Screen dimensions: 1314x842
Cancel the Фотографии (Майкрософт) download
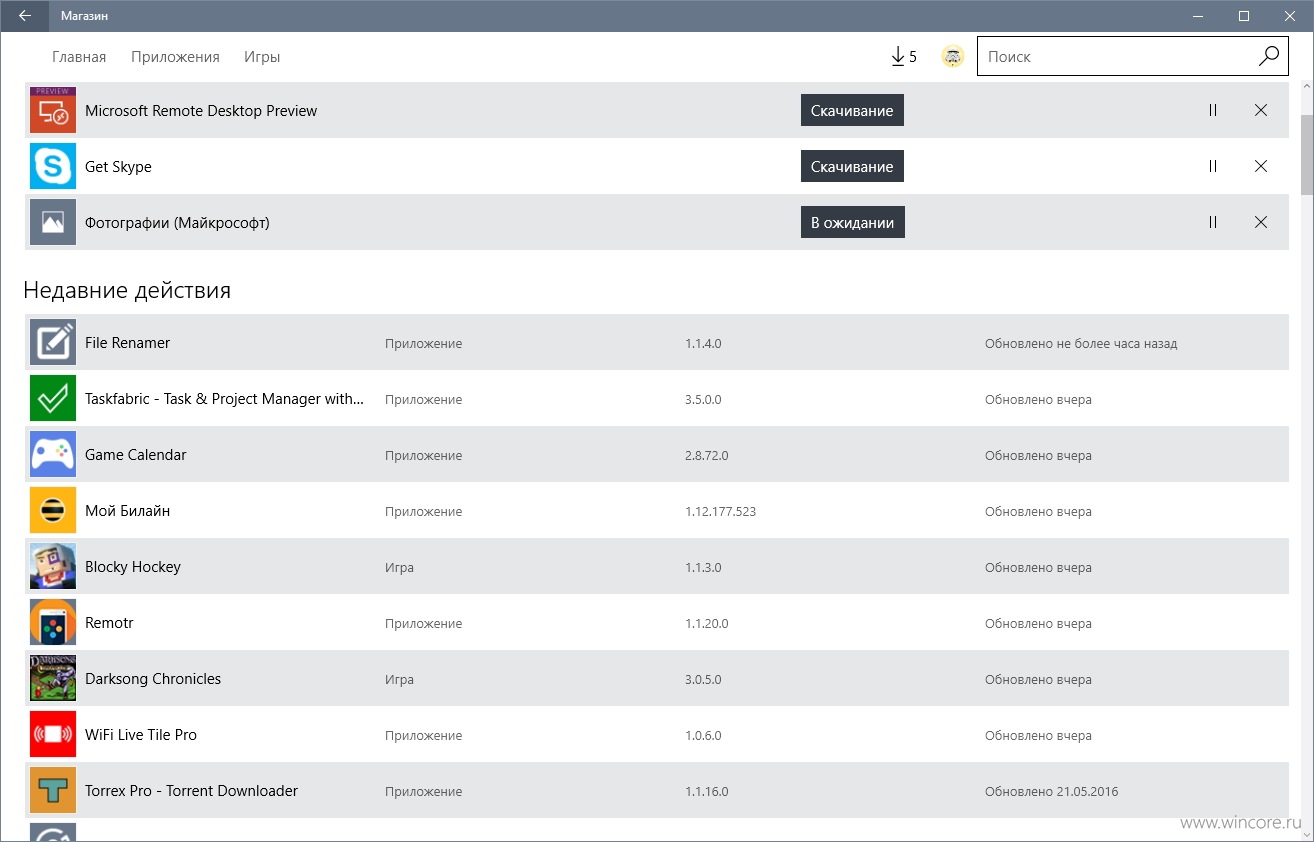pyautogui.click(x=1261, y=222)
